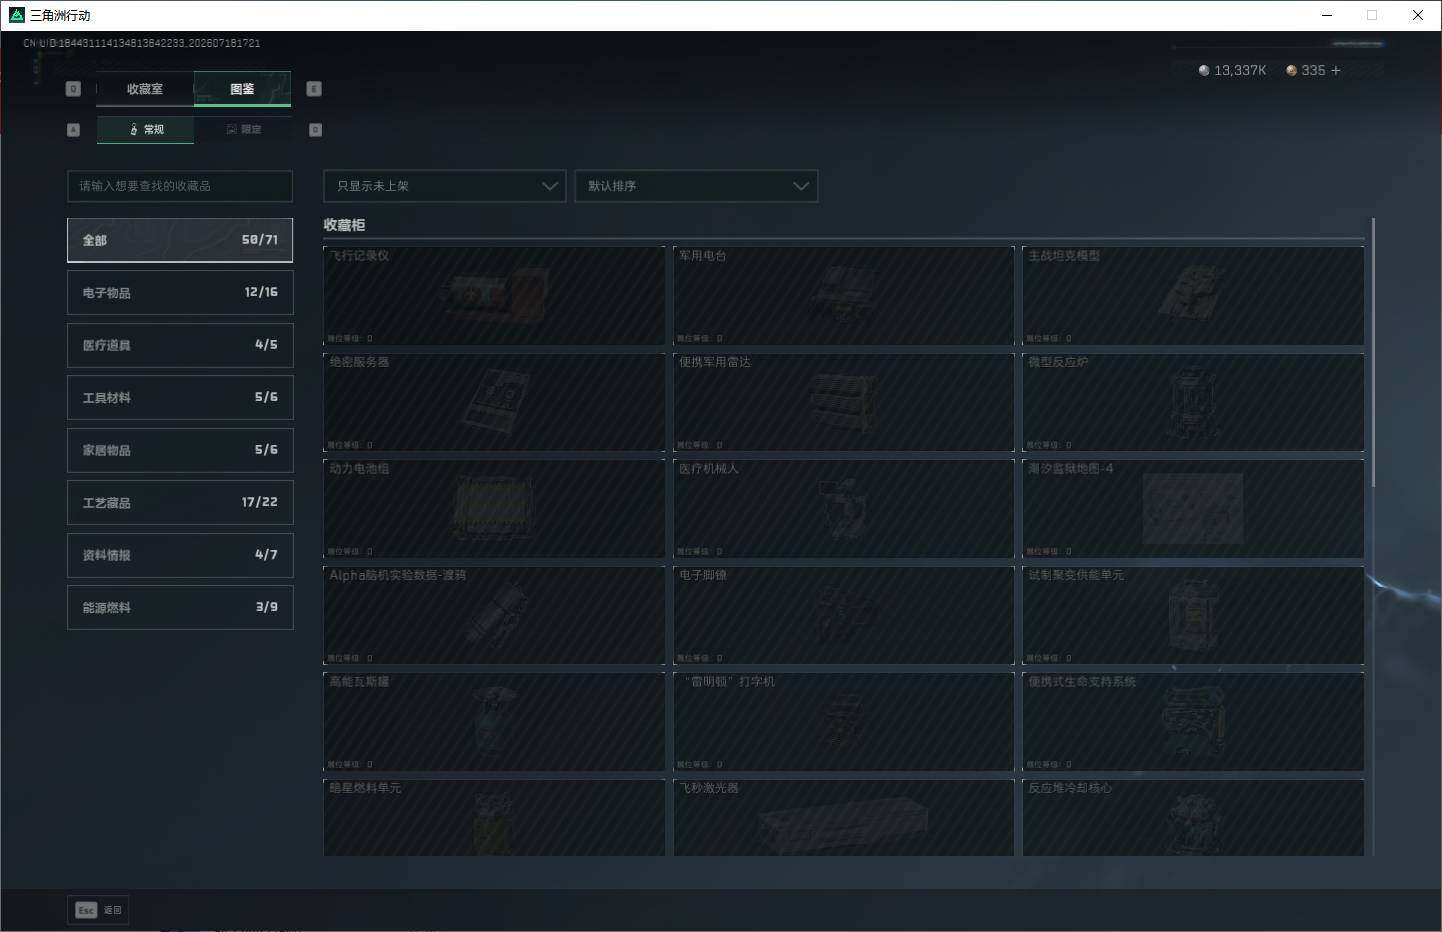1442x932 pixels.
Task: Click the CN UID string text
Action: 142,43
